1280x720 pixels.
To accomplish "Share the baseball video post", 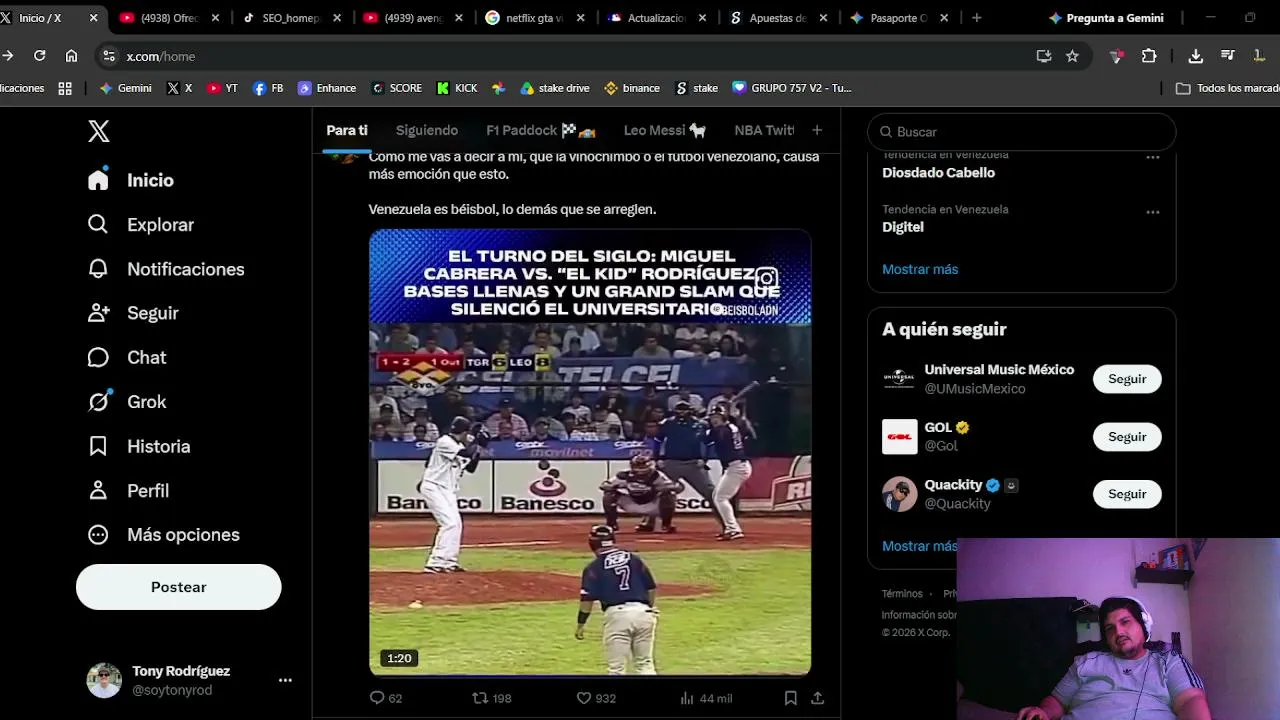I will click(817, 698).
